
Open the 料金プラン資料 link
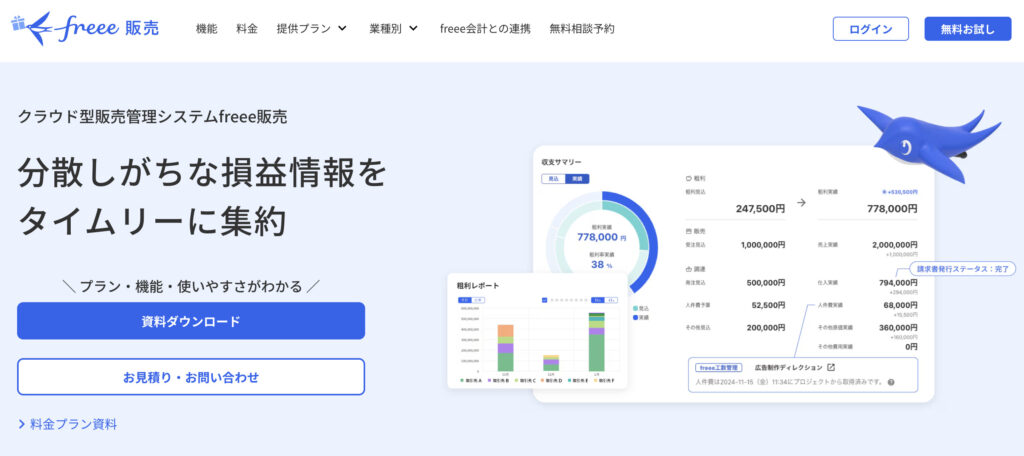68,424
